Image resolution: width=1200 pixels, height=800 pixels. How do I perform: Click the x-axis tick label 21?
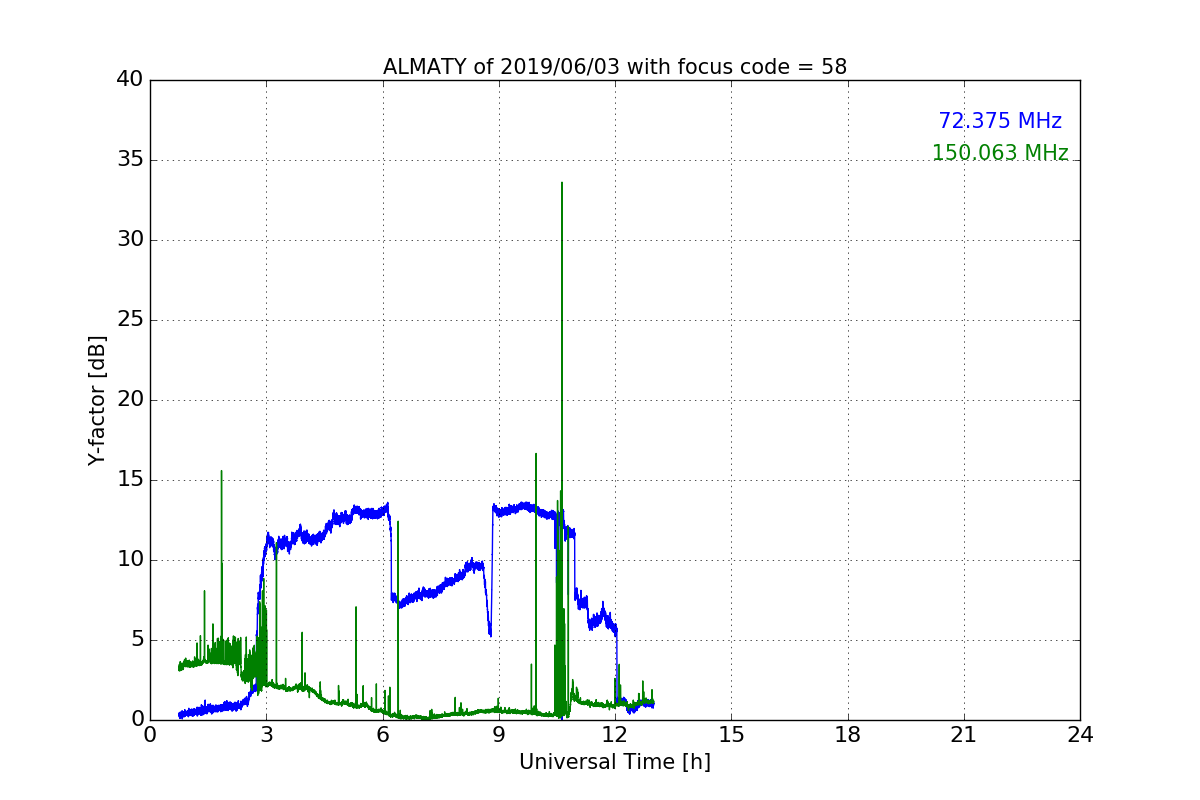pos(964,735)
